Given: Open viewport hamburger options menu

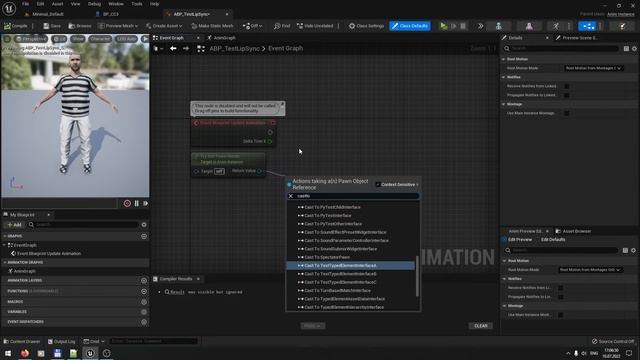Looking at the screenshot, I should point(7,39).
